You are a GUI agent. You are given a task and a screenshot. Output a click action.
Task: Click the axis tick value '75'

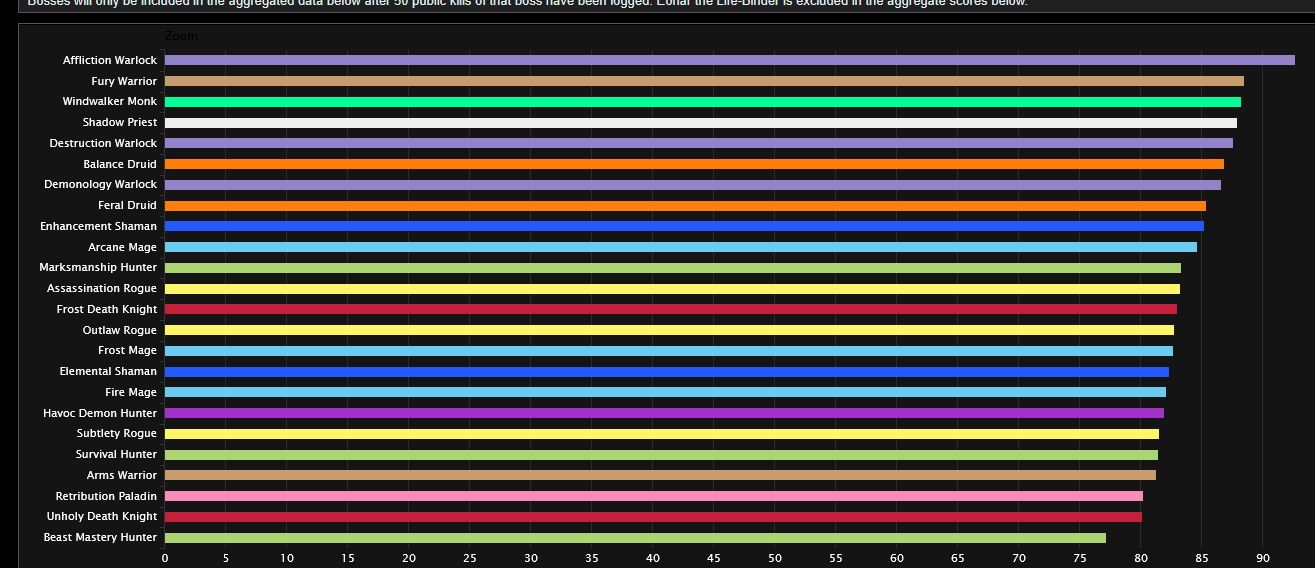(1080, 559)
